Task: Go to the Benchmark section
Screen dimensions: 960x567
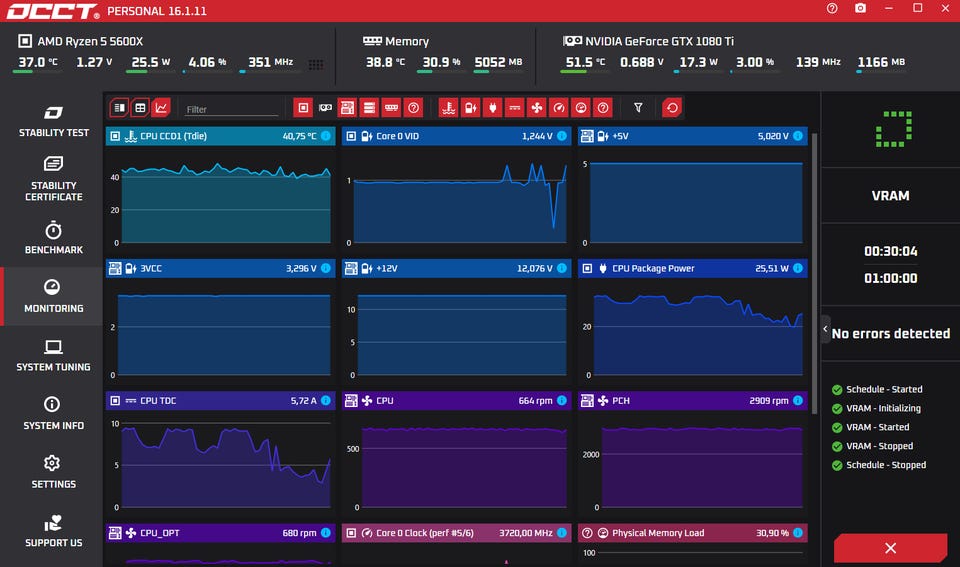Action: click(53, 238)
